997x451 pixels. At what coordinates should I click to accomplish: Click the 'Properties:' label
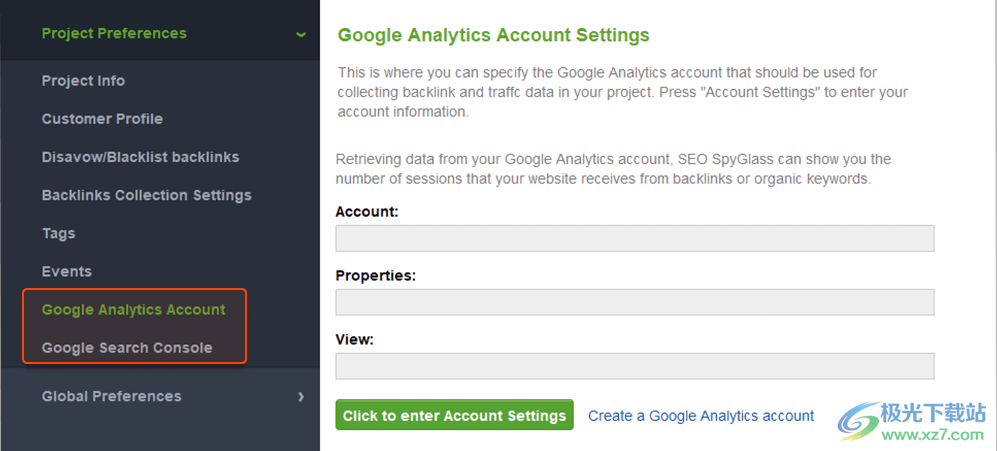tap(375, 276)
